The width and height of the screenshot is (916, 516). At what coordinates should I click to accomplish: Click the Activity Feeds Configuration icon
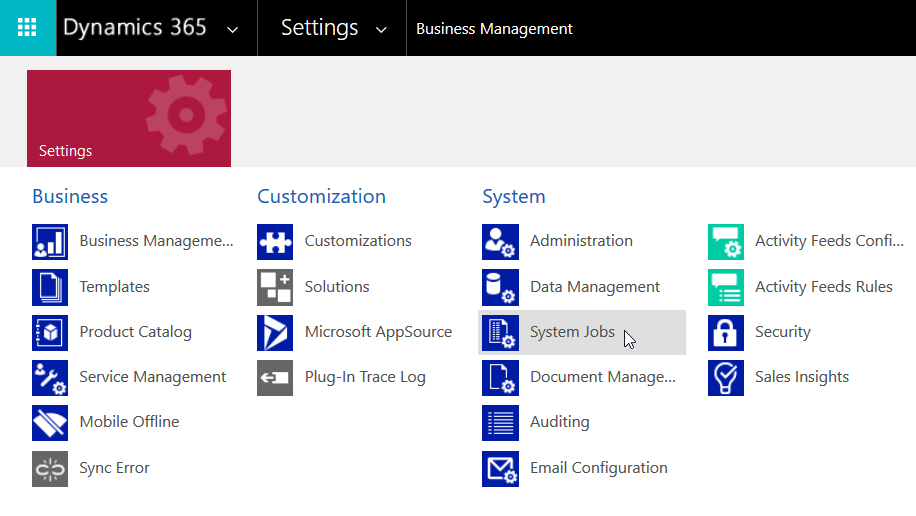click(x=726, y=242)
